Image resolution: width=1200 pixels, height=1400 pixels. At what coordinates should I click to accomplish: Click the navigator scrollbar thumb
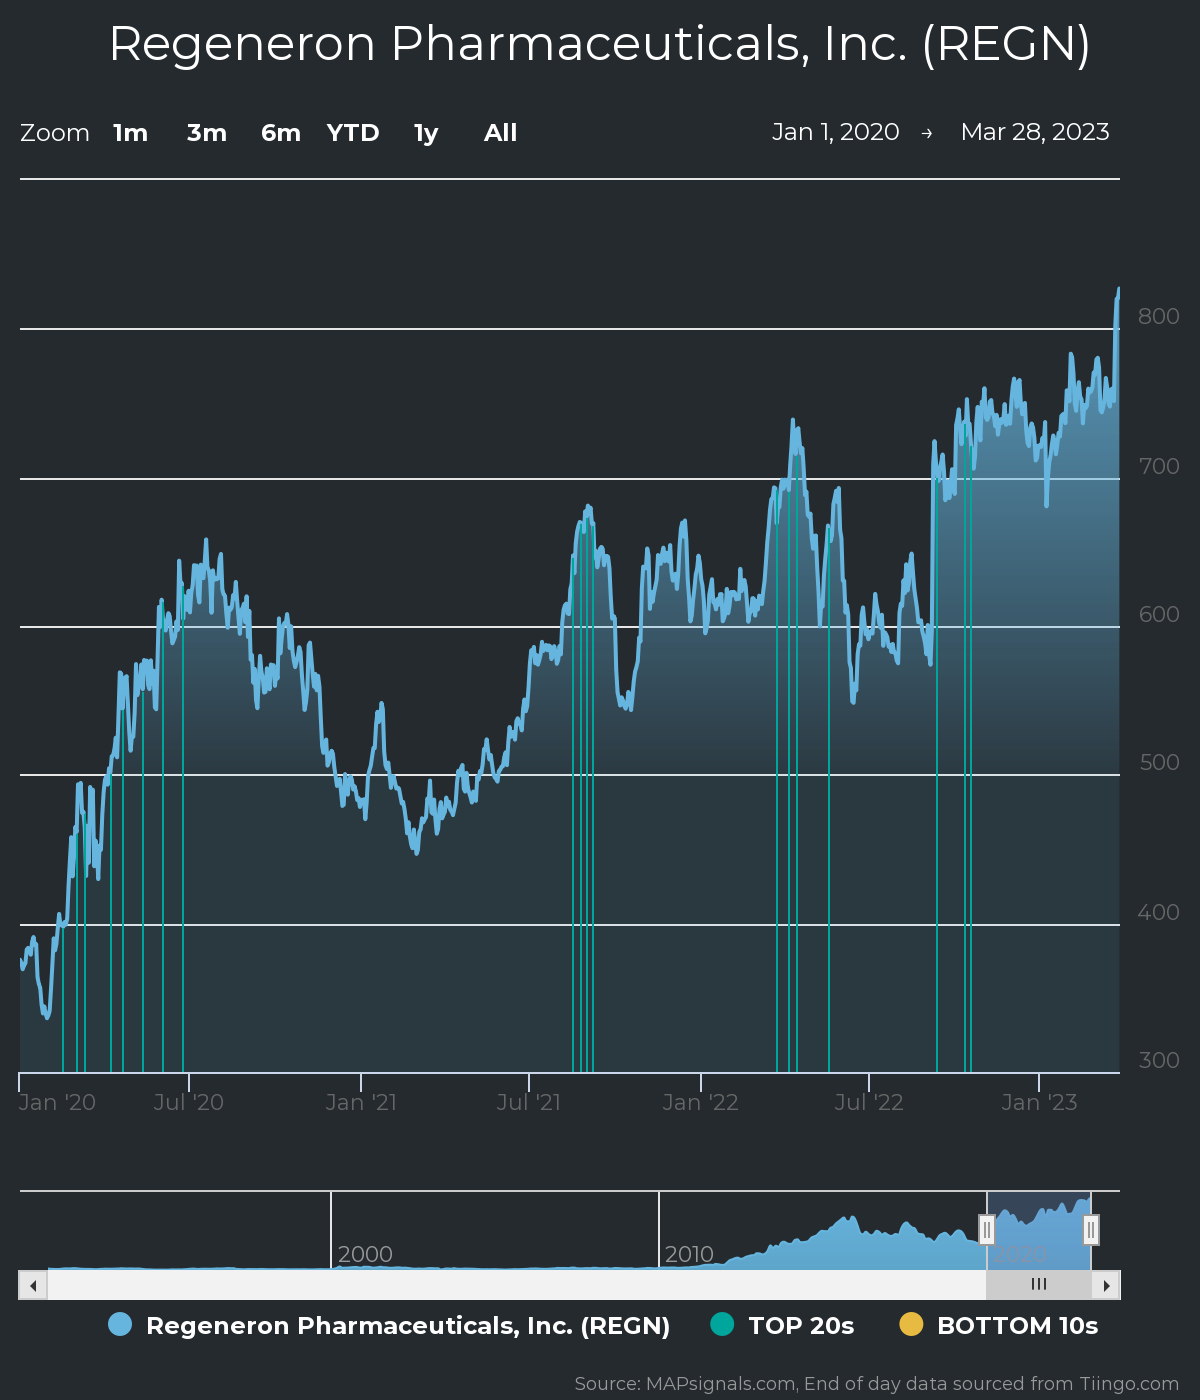[x=1039, y=1285]
